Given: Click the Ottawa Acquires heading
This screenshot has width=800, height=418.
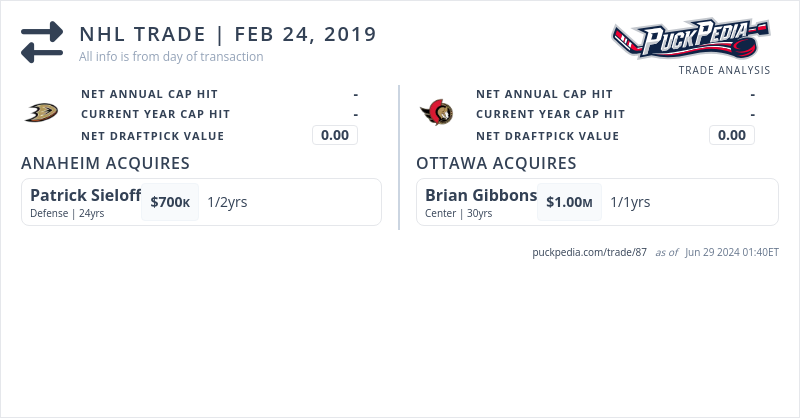Looking at the screenshot, I should pyautogui.click(x=496, y=163).
